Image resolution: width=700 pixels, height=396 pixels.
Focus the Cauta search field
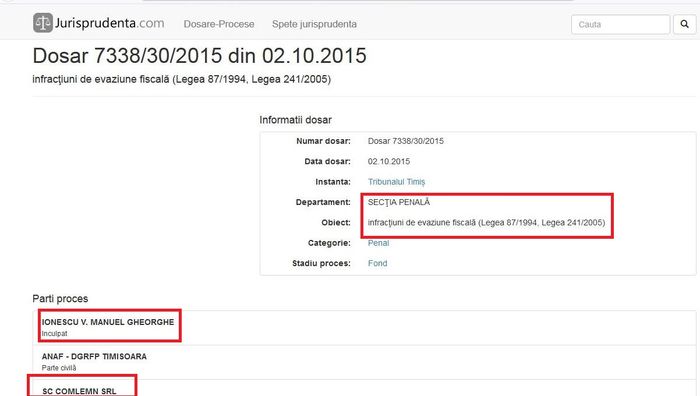tap(621, 24)
